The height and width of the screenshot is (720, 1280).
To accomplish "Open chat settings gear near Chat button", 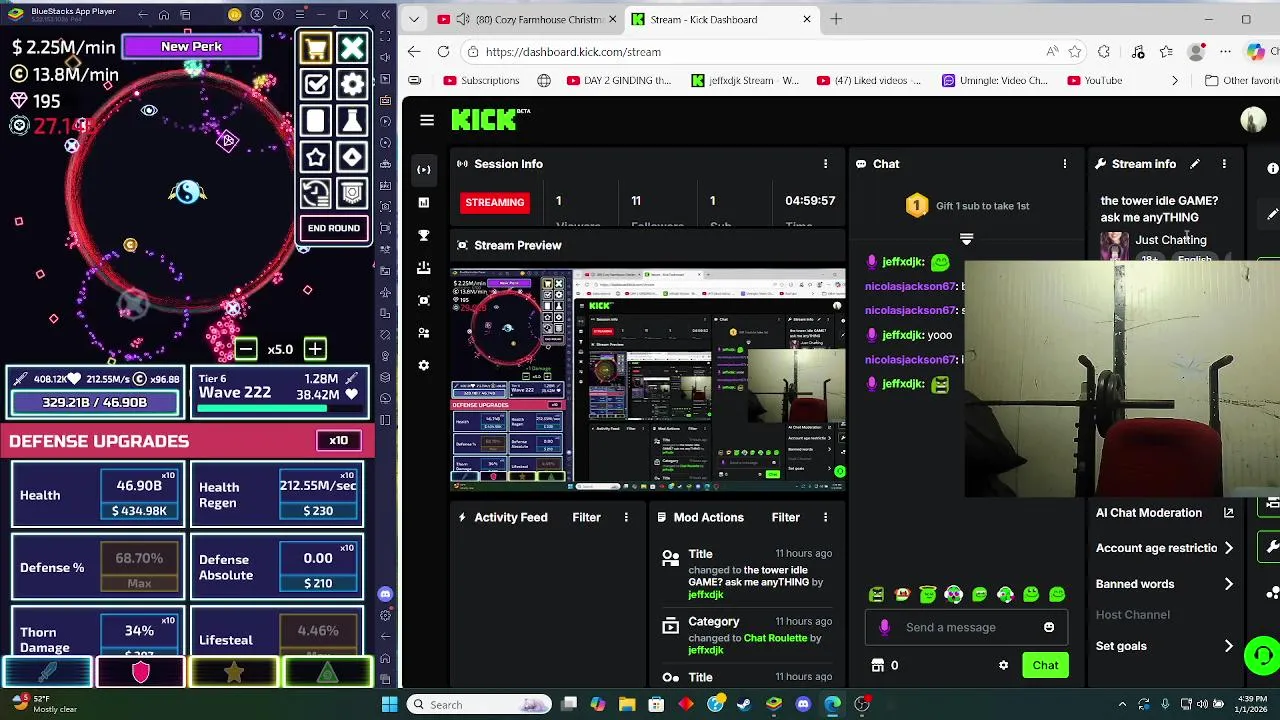I will coord(1003,665).
